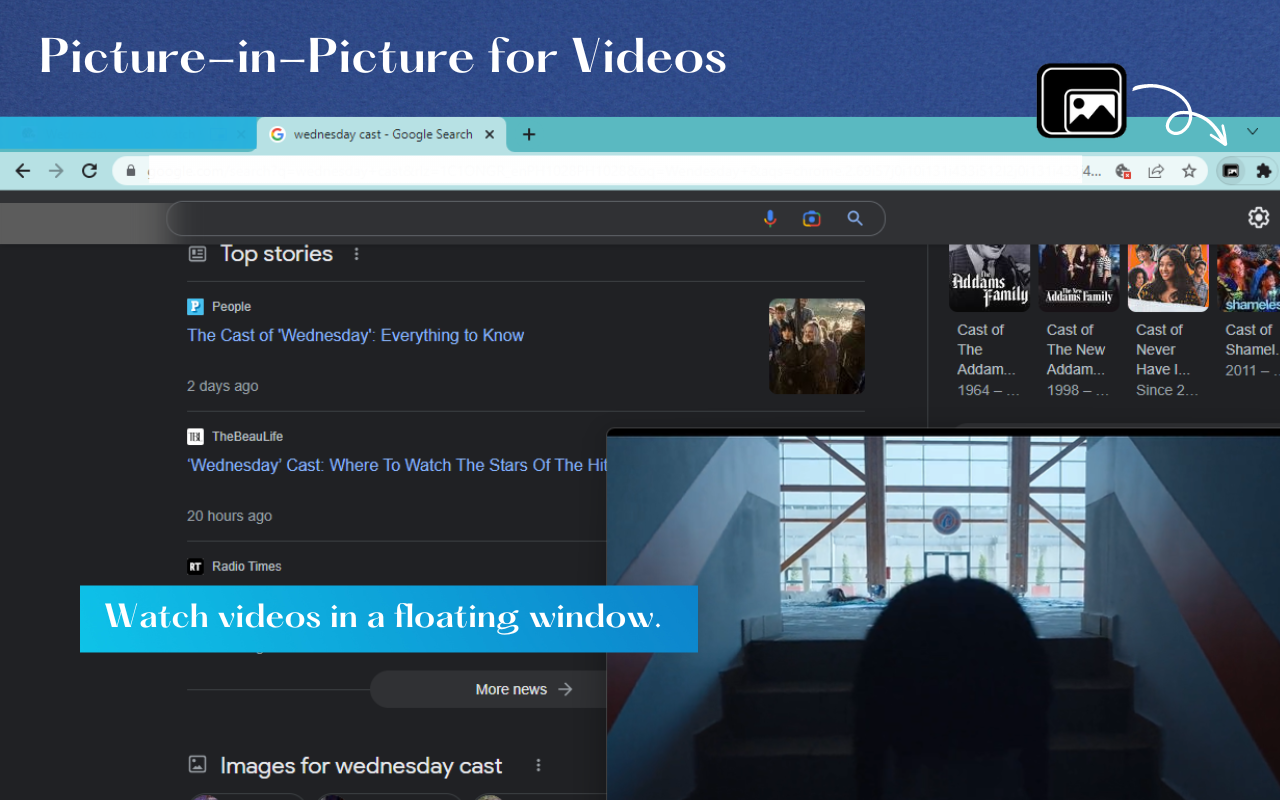Go forward using the browser forward arrow
This screenshot has width=1280, height=800.
pos(56,171)
